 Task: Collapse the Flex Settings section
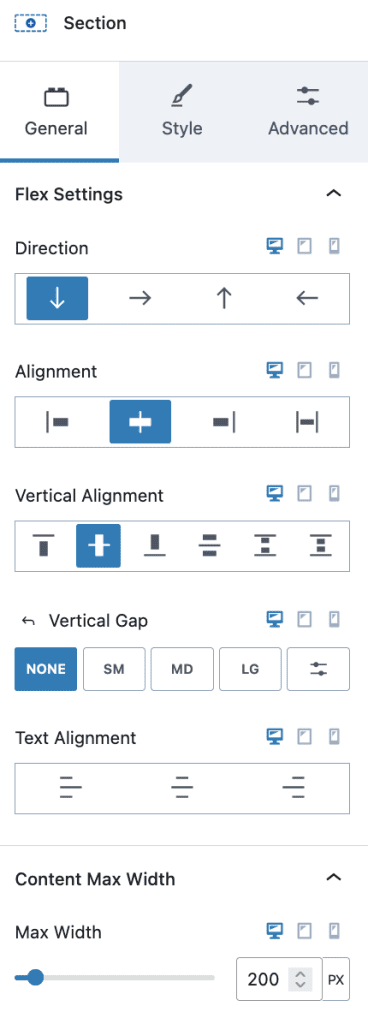[x=334, y=193]
